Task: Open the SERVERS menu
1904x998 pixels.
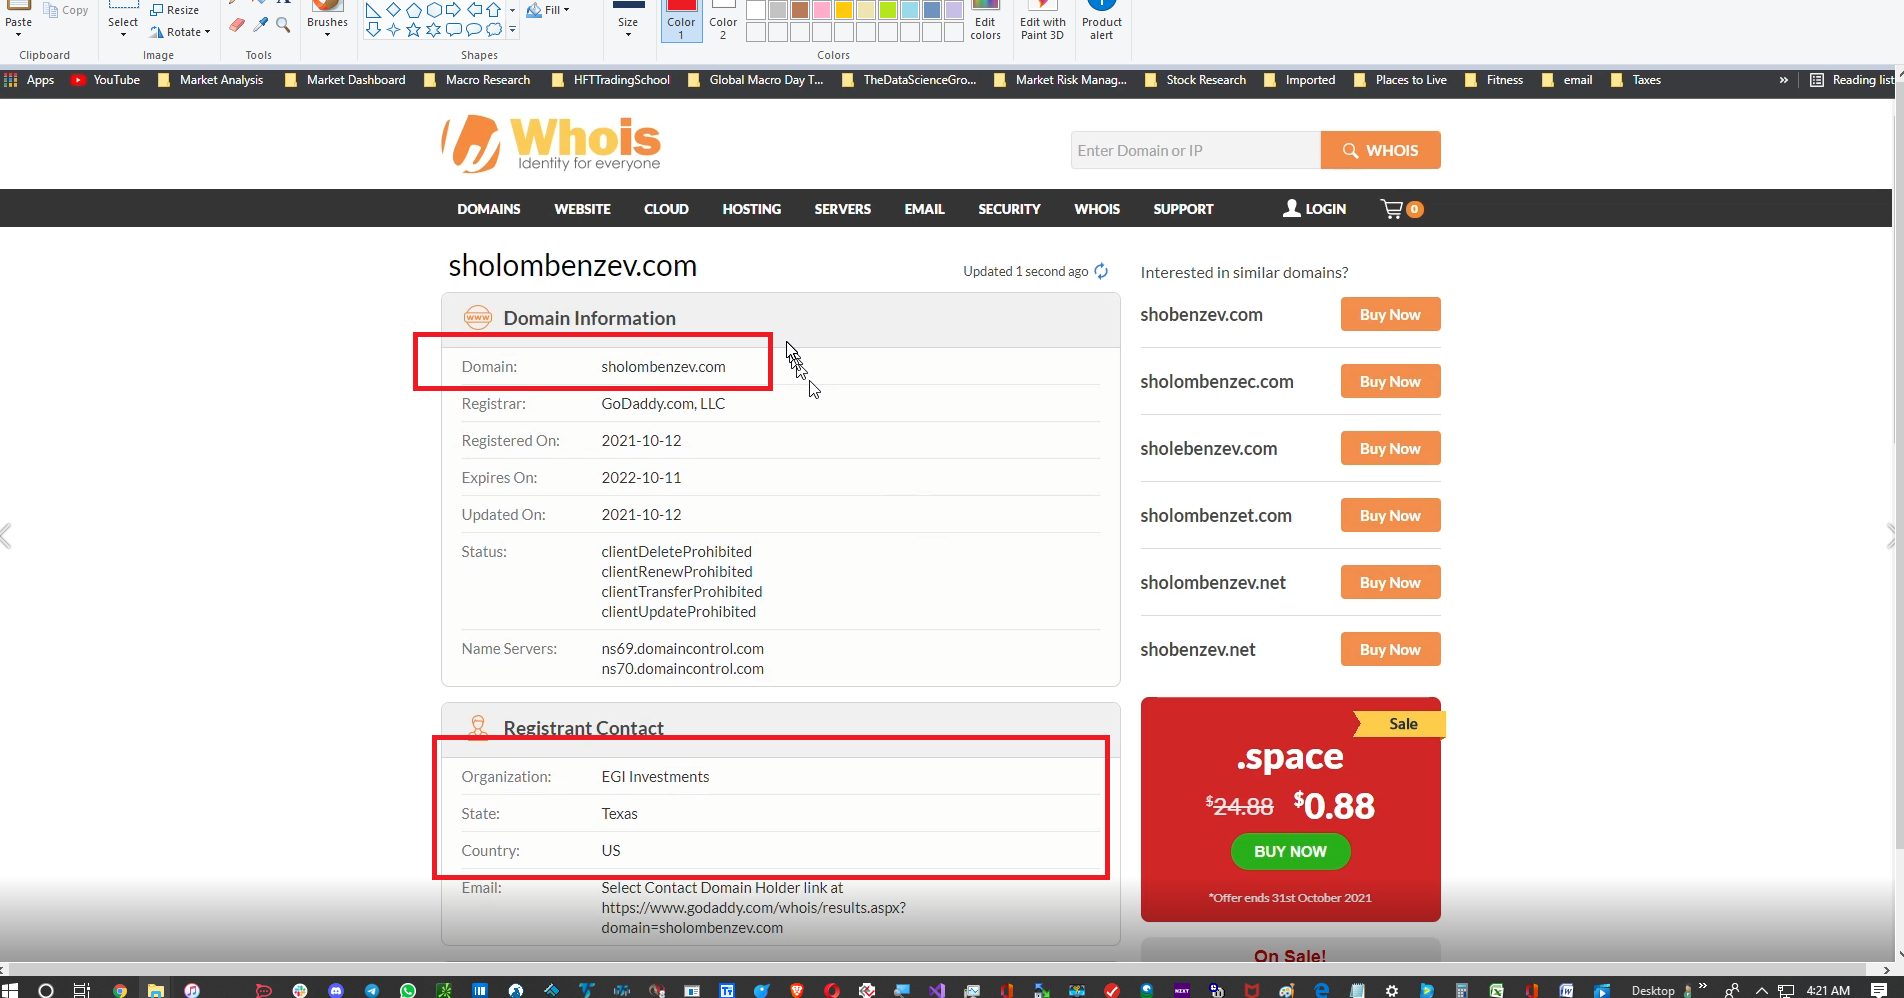Action: click(843, 209)
